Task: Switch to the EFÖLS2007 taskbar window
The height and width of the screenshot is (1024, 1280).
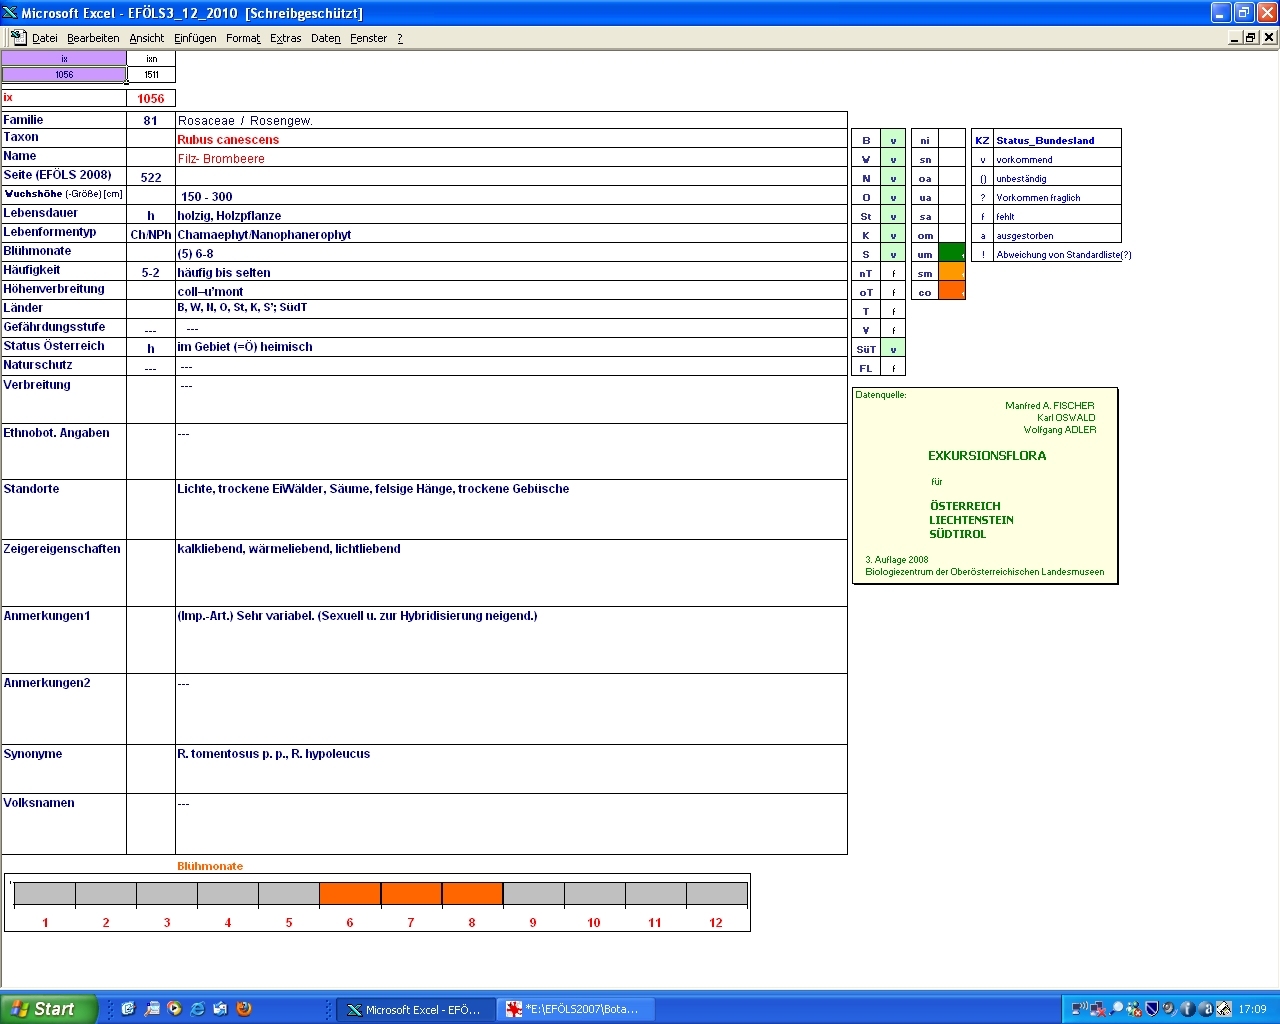Action: tap(575, 1009)
